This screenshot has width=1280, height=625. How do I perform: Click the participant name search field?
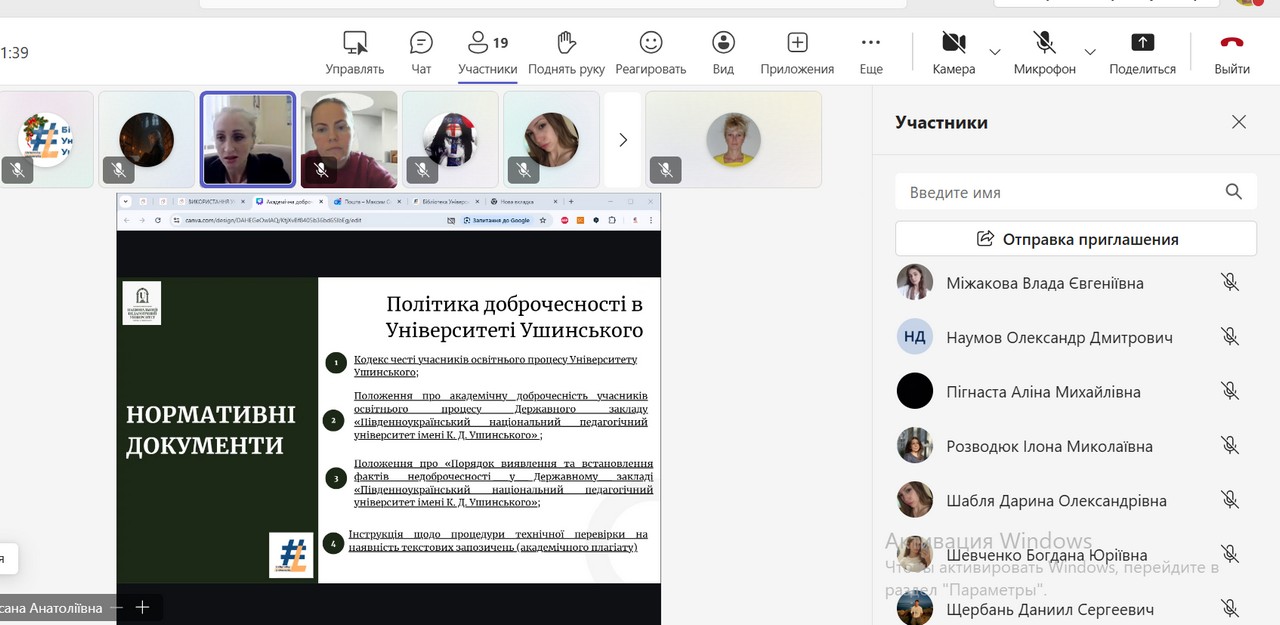point(1060,192)
